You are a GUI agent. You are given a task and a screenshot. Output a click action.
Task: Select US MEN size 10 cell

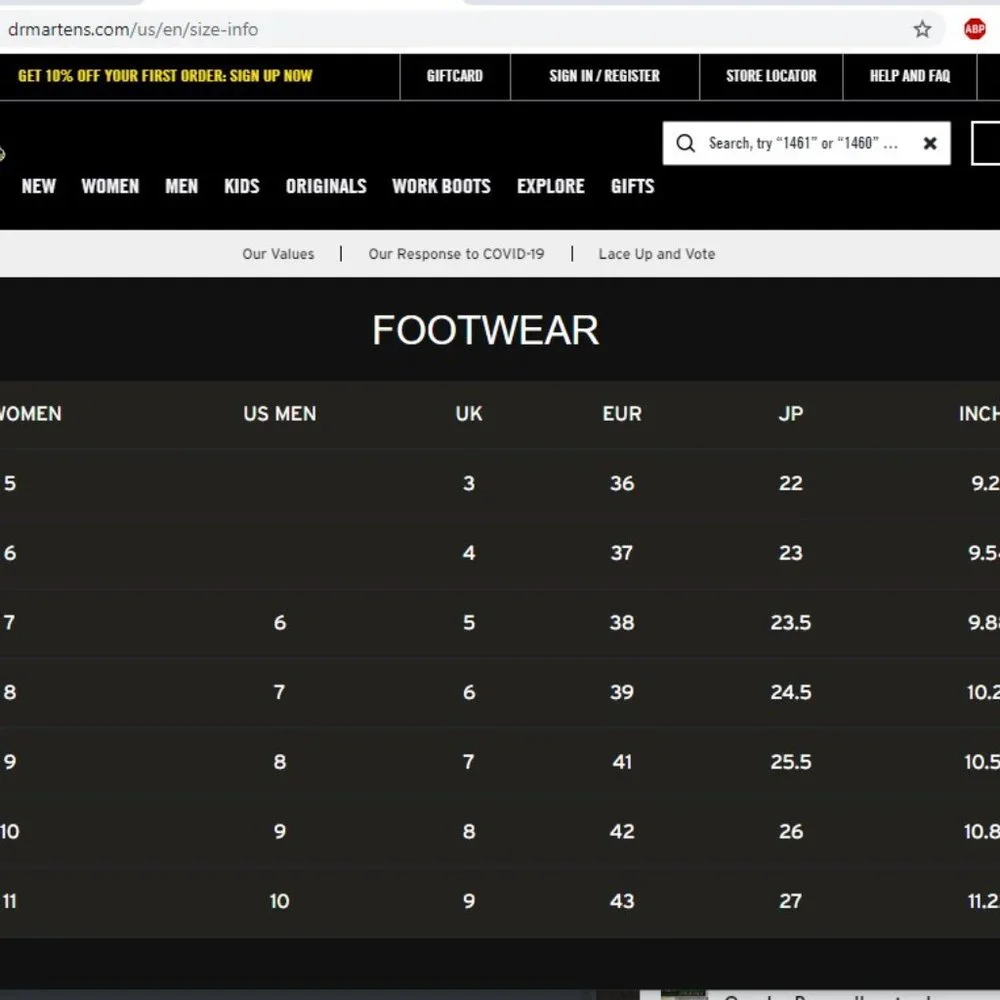click(279, 901)
